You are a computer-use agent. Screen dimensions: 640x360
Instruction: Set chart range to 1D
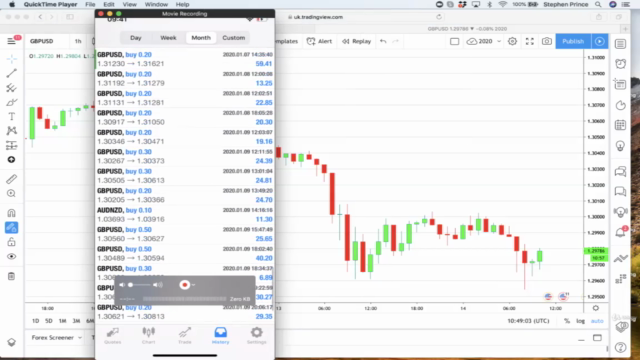tap(36, 321)
